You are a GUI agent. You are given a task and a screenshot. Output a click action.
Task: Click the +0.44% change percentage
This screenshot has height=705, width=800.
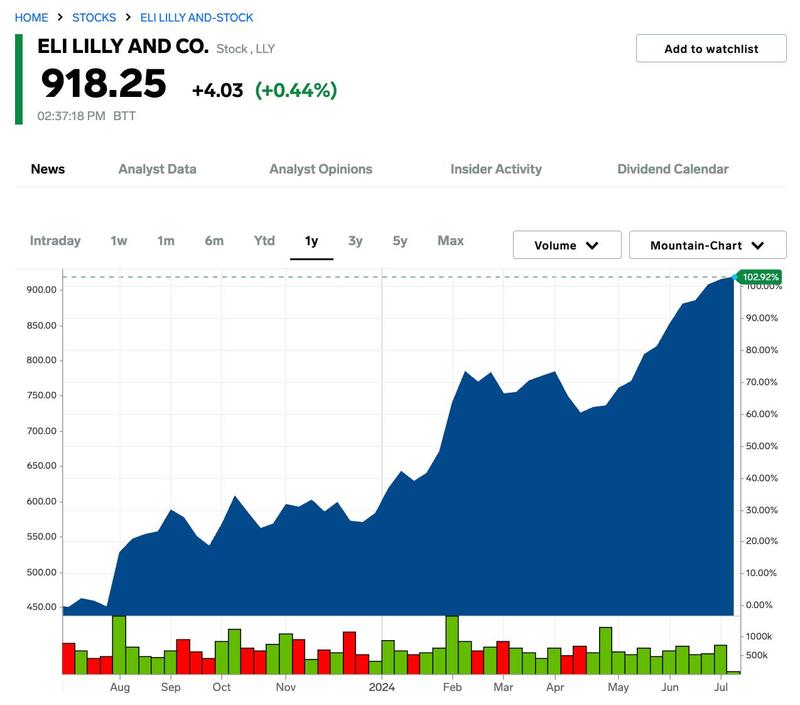pos(296,90)
